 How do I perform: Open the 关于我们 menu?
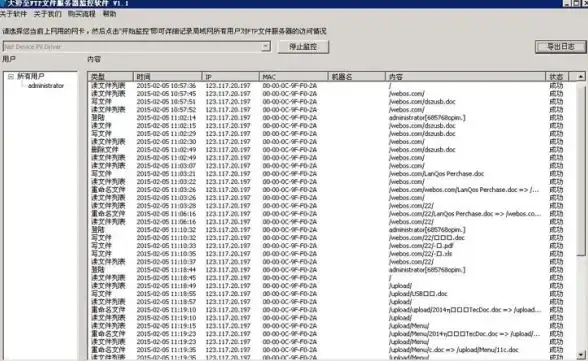click(x=47, y=14)
